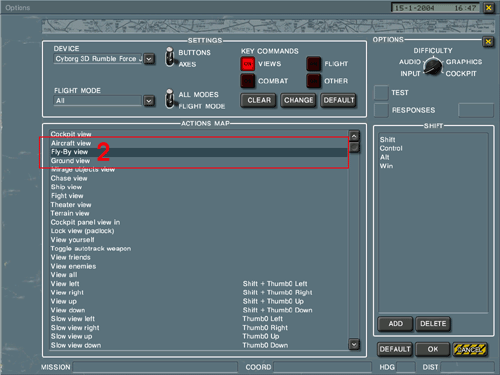
Task: Click the FLIGHT MODE 'All' combo field
Action: [x=98, y=101]
